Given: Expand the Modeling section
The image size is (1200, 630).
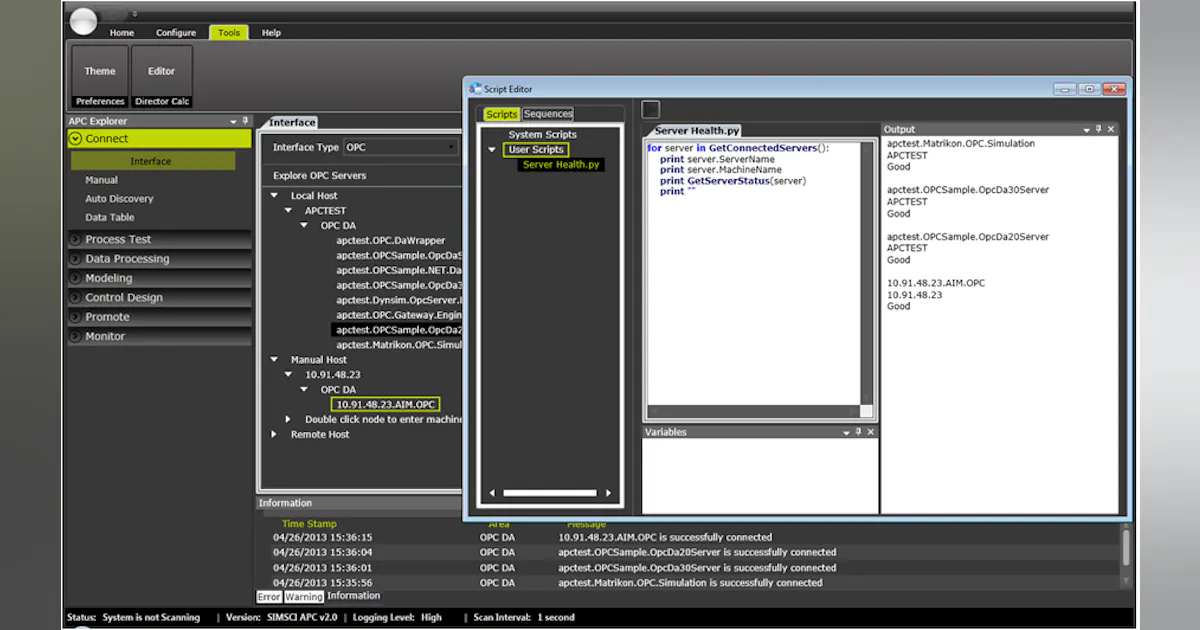Looking at the screenshot, I should (159, 278).
